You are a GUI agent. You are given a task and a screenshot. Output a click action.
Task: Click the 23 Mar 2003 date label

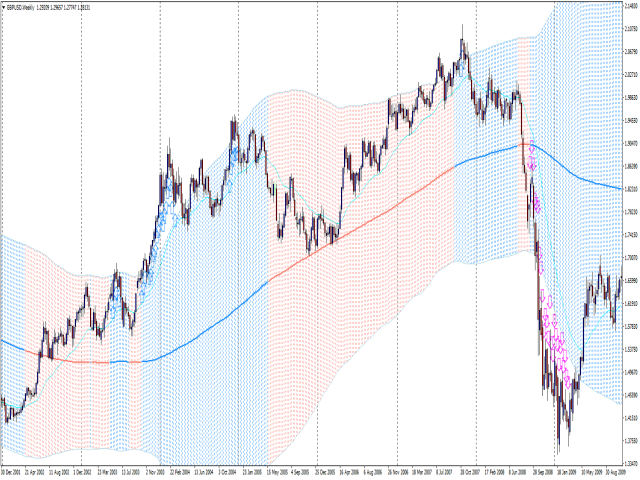107,472
